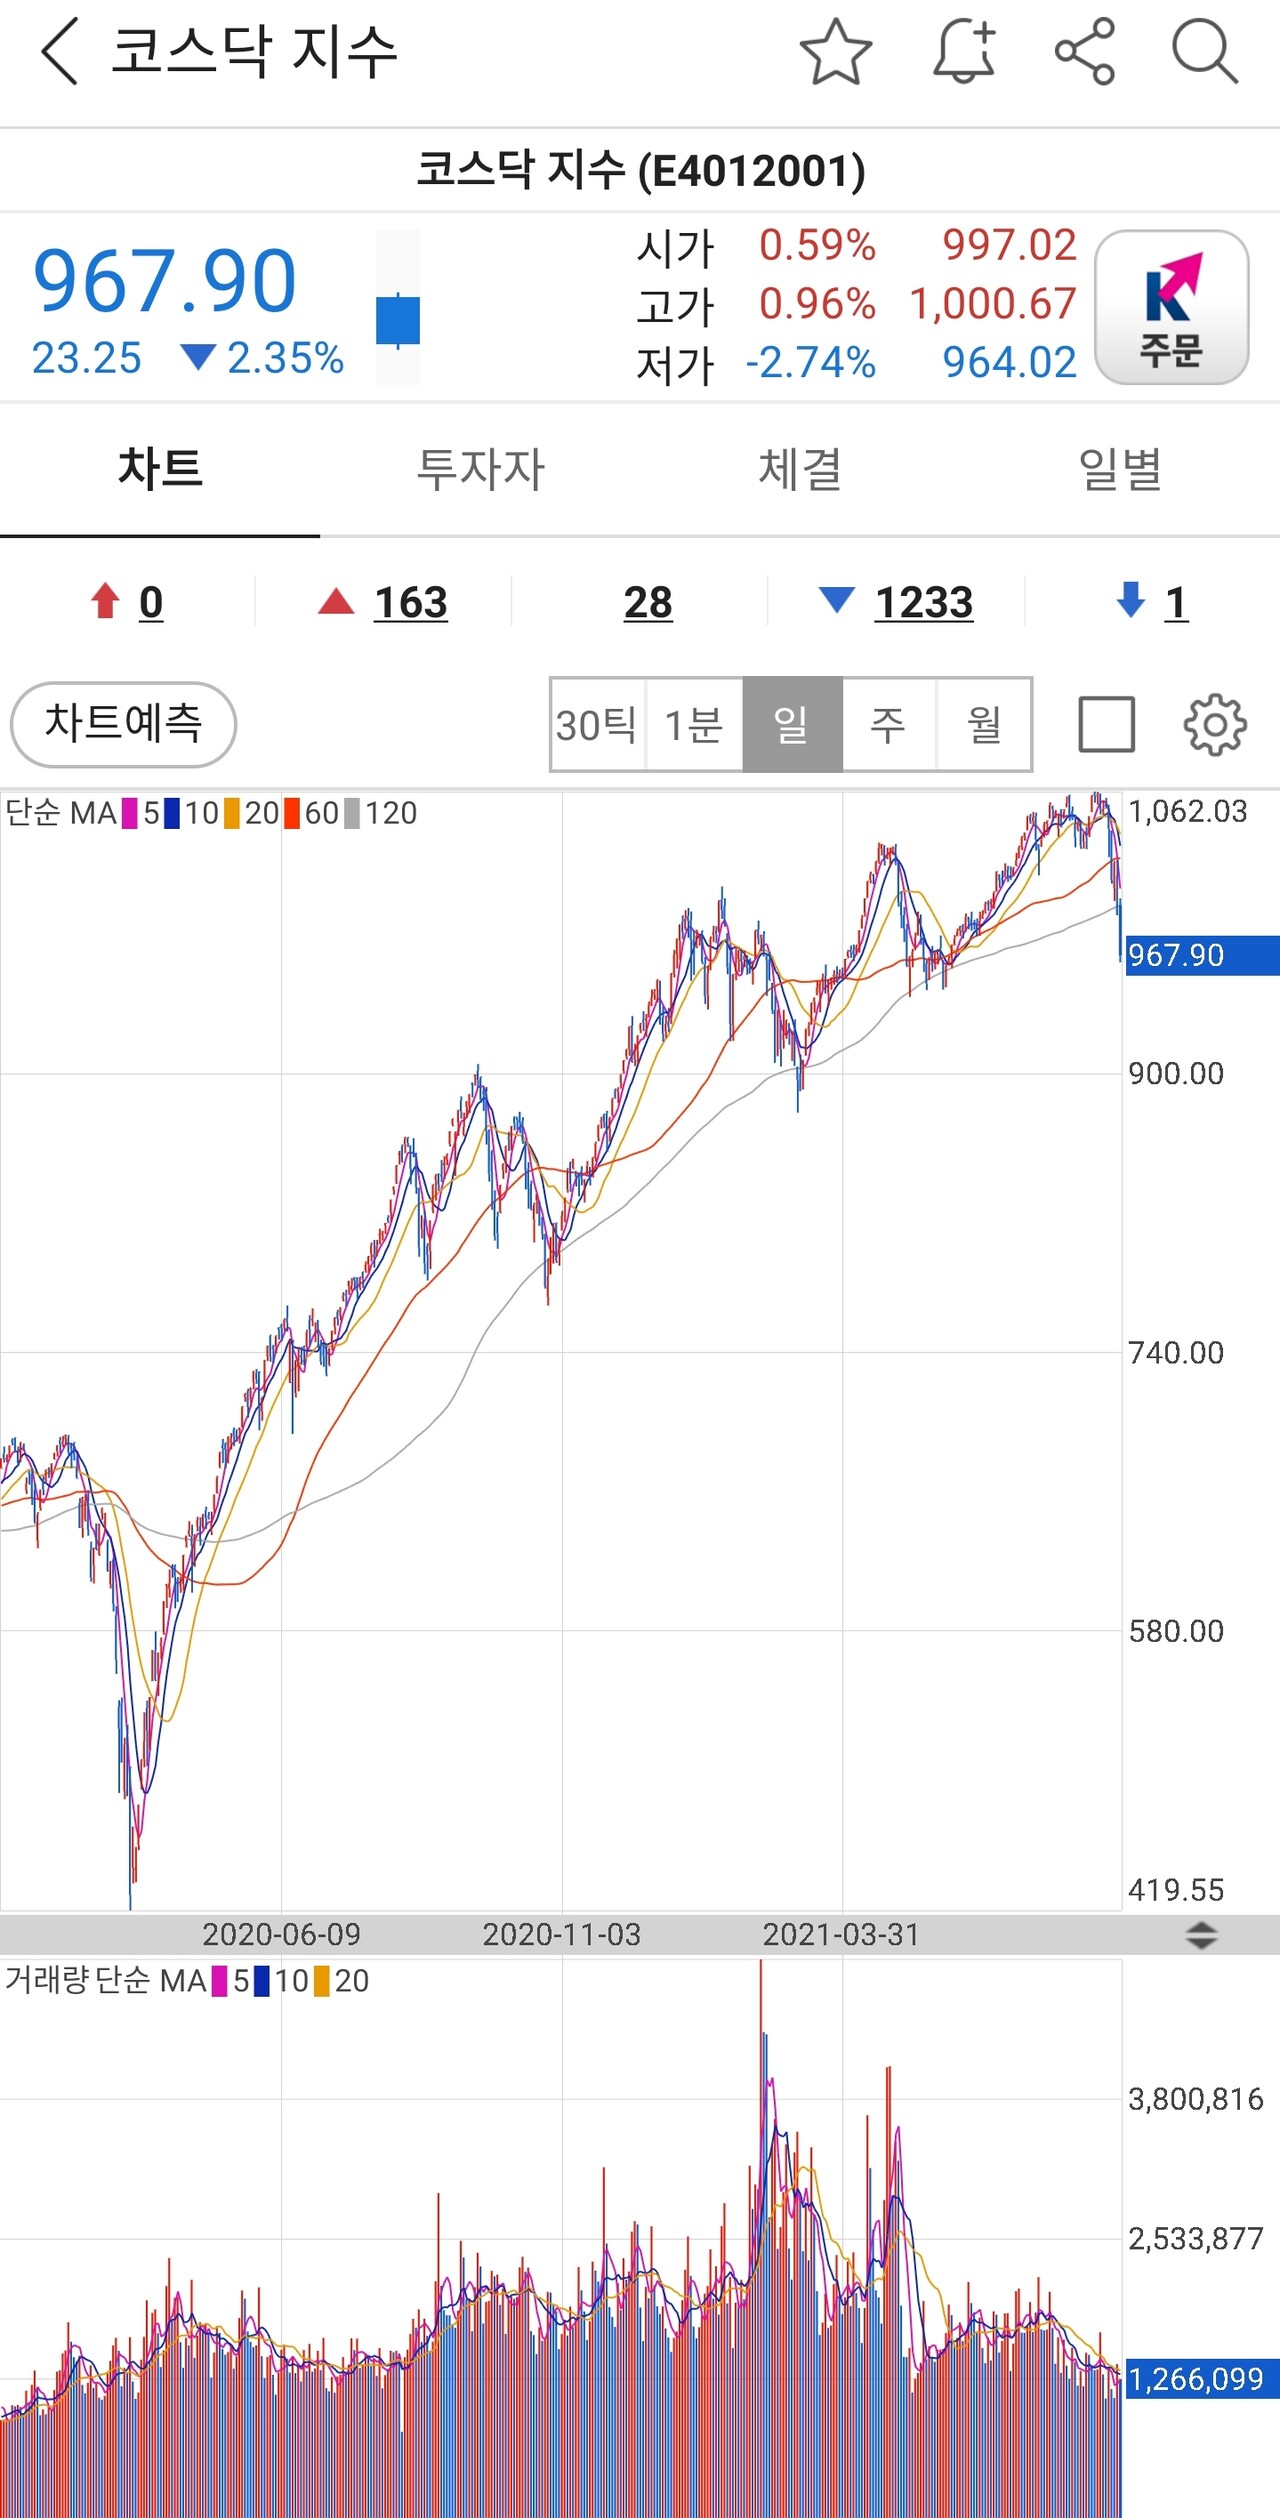Click the blue falling triangle icon
This screenshot has height=2518, width=1280.
click(x=836, y=600)
